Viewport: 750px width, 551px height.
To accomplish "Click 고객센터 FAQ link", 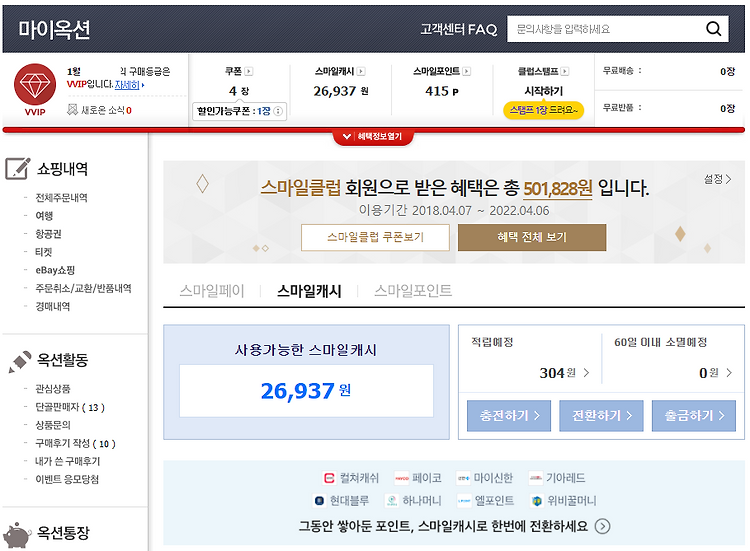I will (459, 29).
